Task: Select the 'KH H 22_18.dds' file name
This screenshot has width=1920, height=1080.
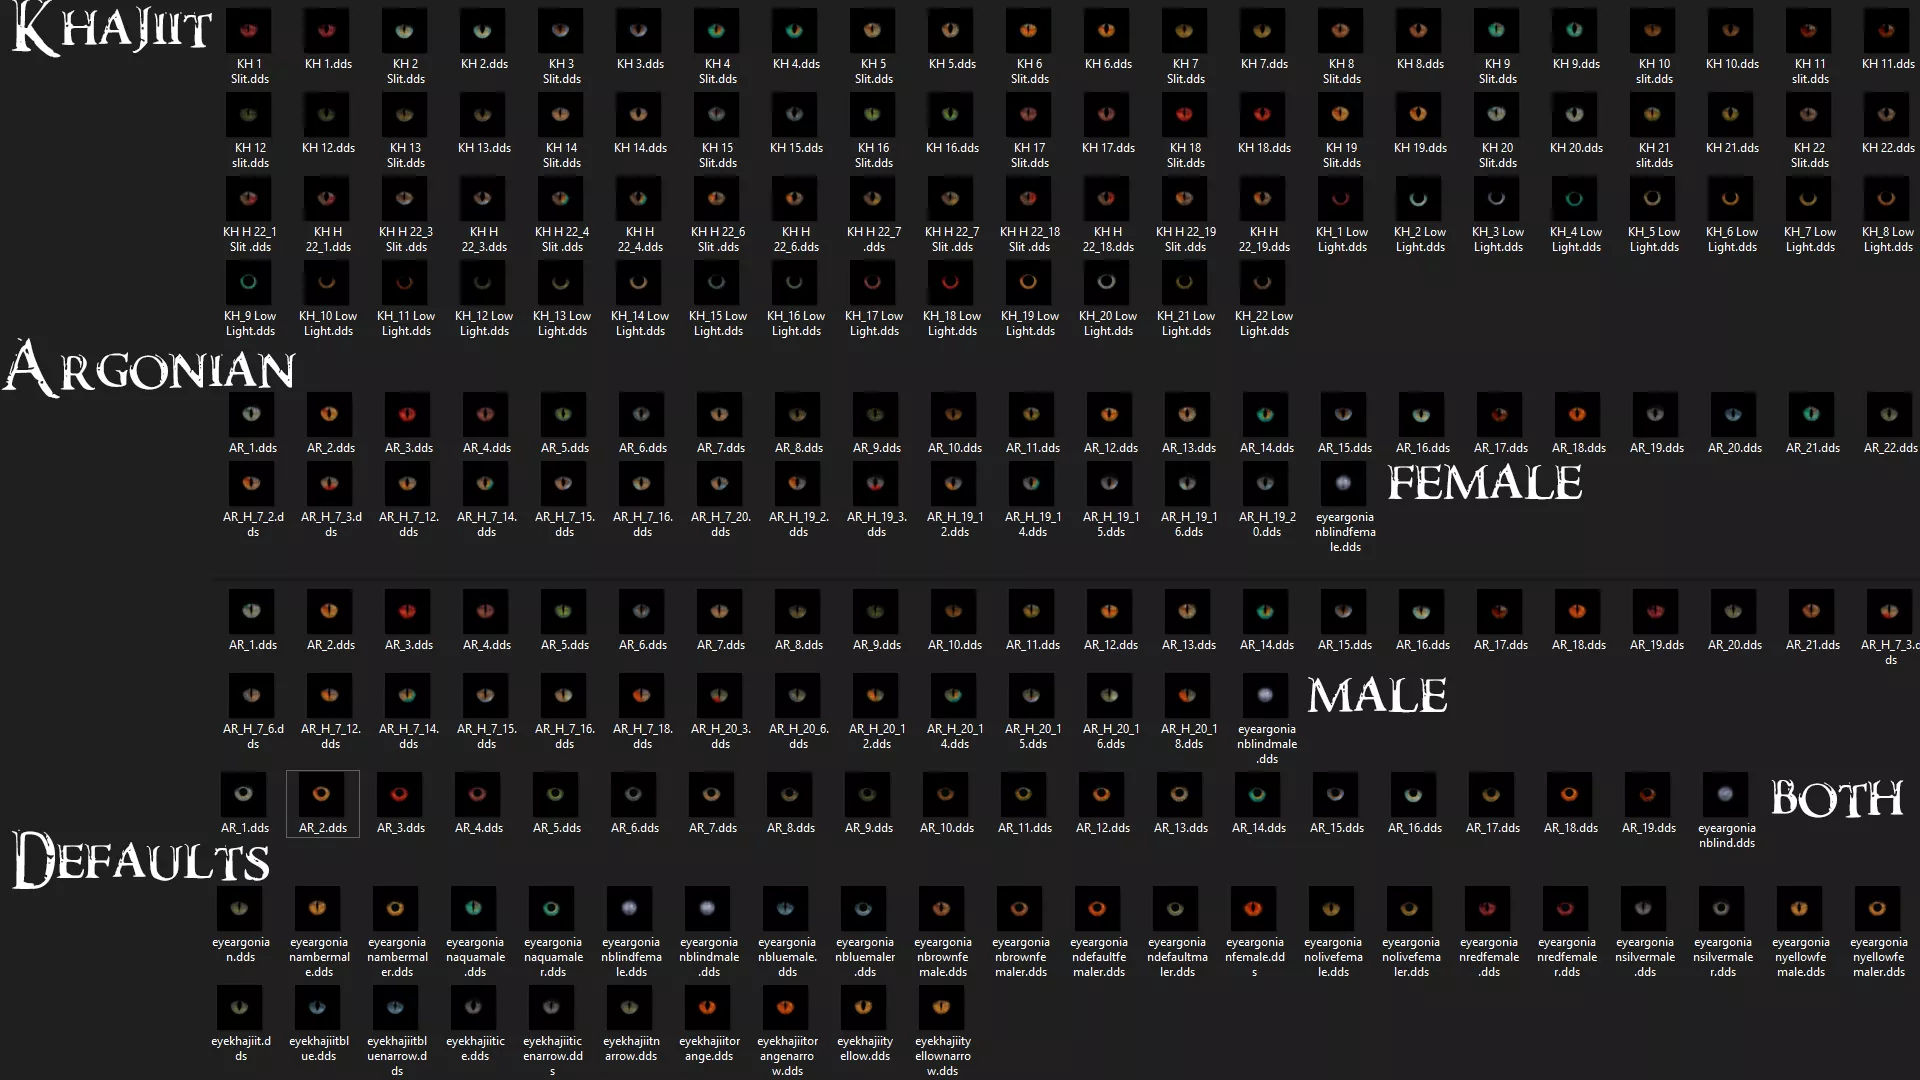Action: click(x=1108, y=239)
